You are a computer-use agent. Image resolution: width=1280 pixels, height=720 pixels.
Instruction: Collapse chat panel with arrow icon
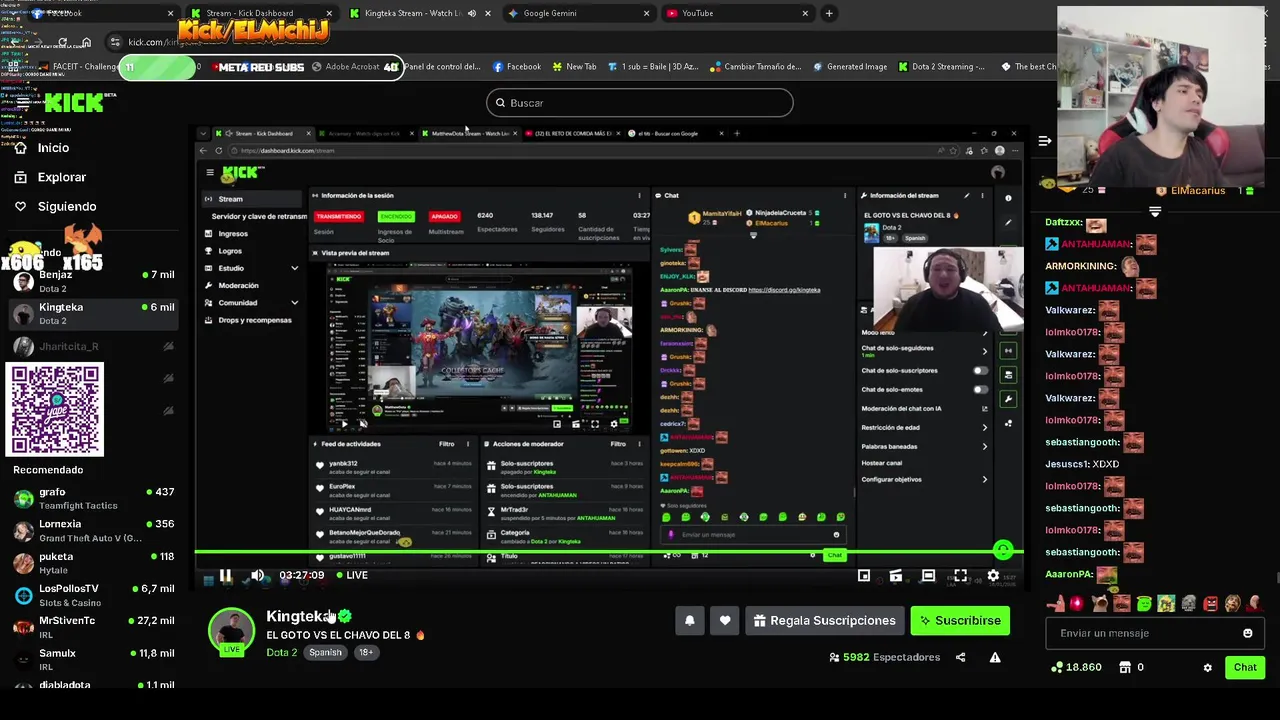point(1045,141)
